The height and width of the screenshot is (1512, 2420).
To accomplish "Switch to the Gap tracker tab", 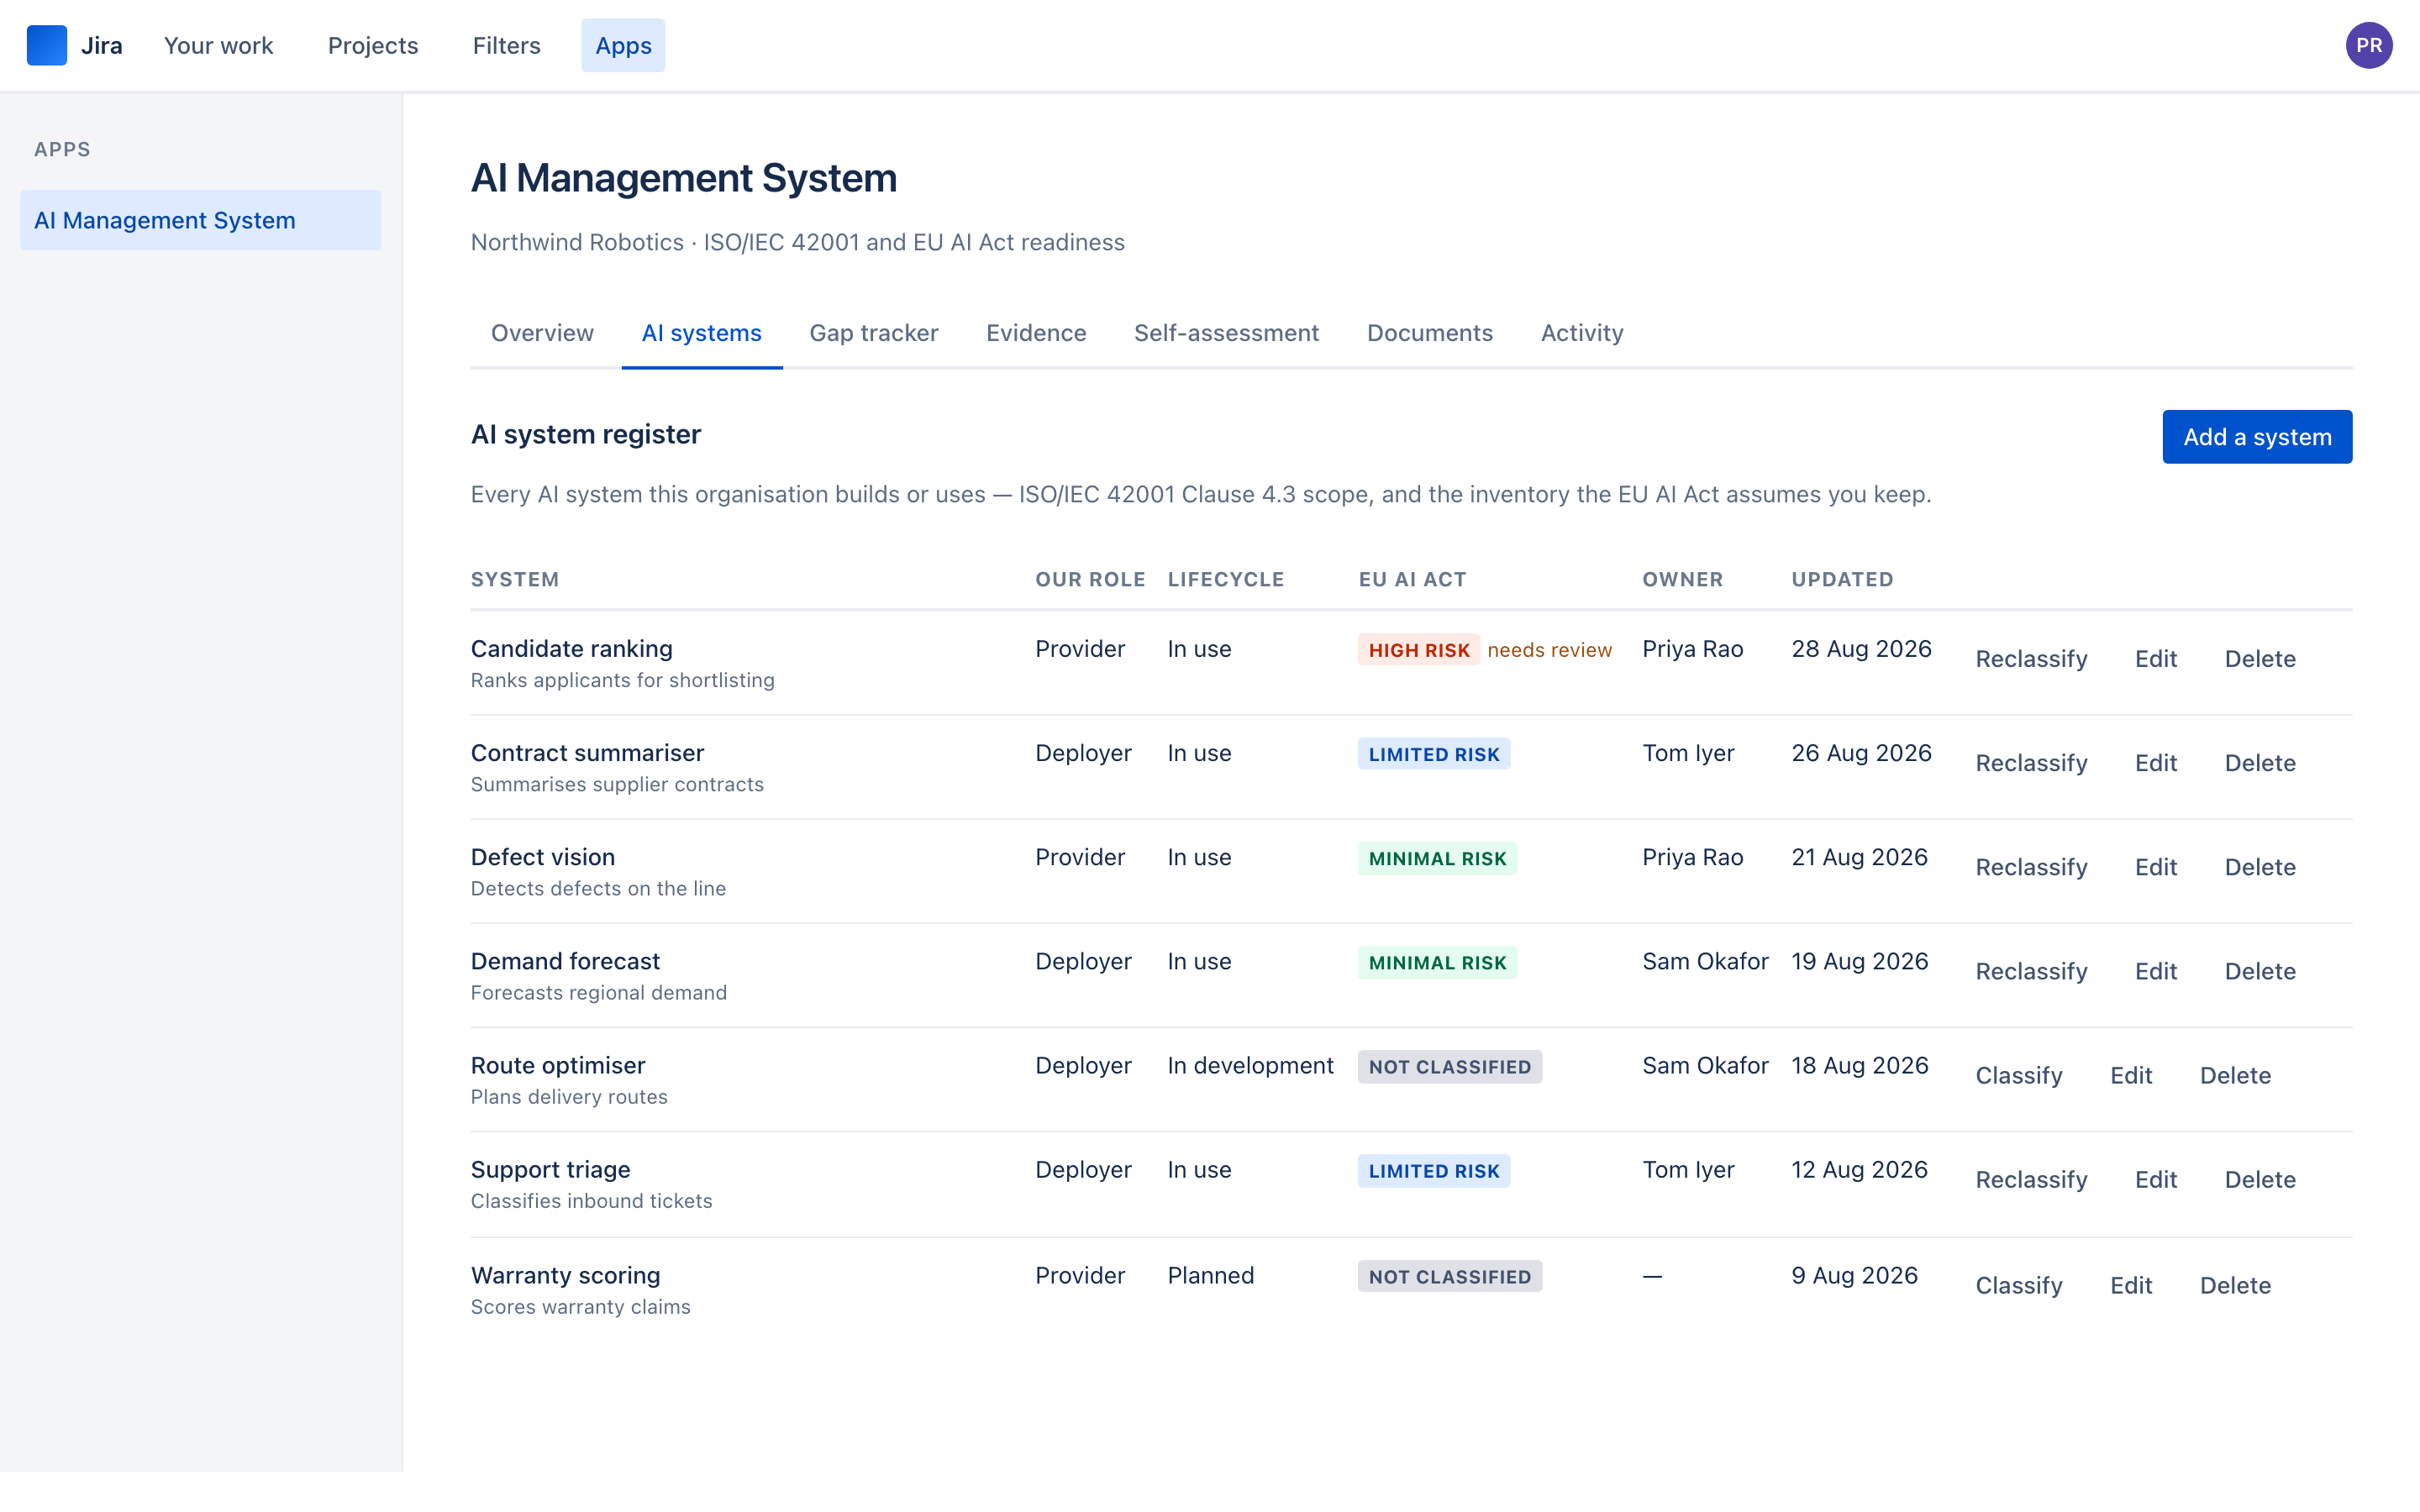I will [873, 333].
